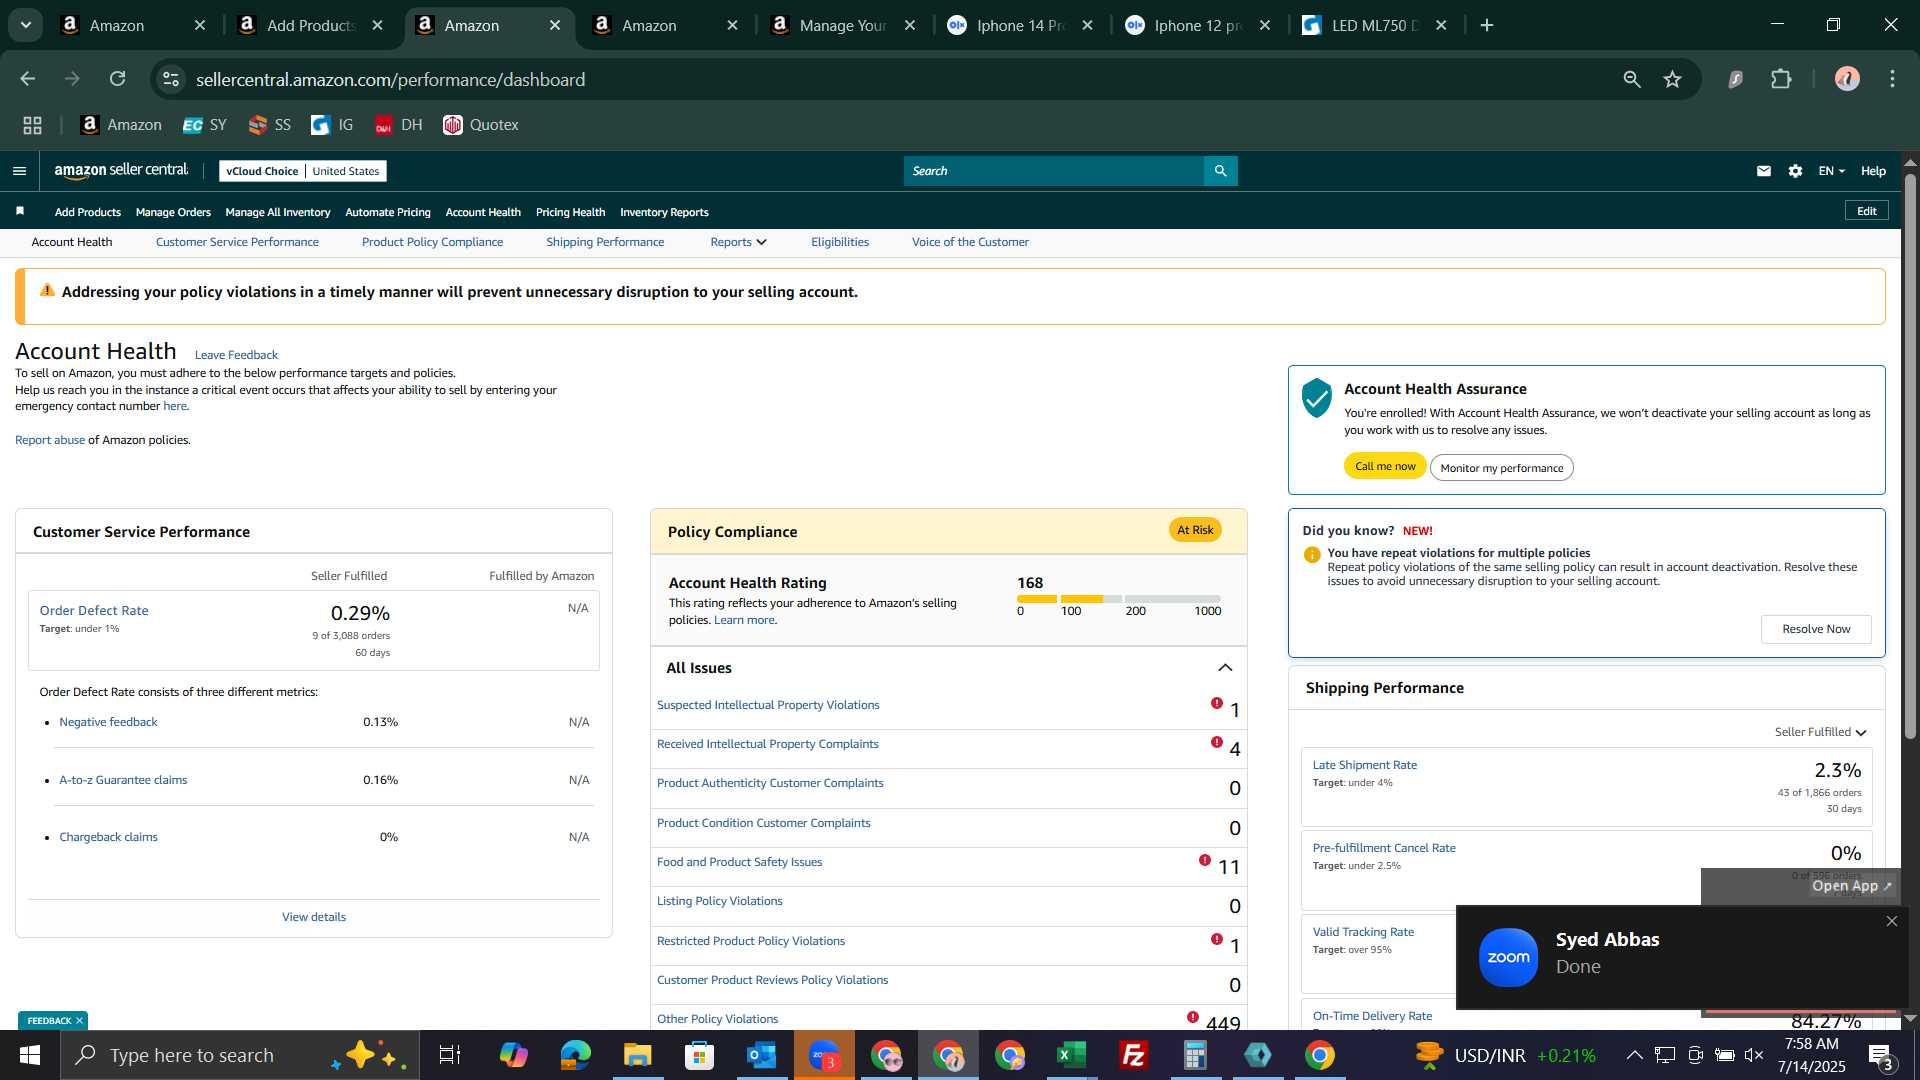Open FileZilla from the taskbar
The image size is (1920, 1080).
1134,1055
